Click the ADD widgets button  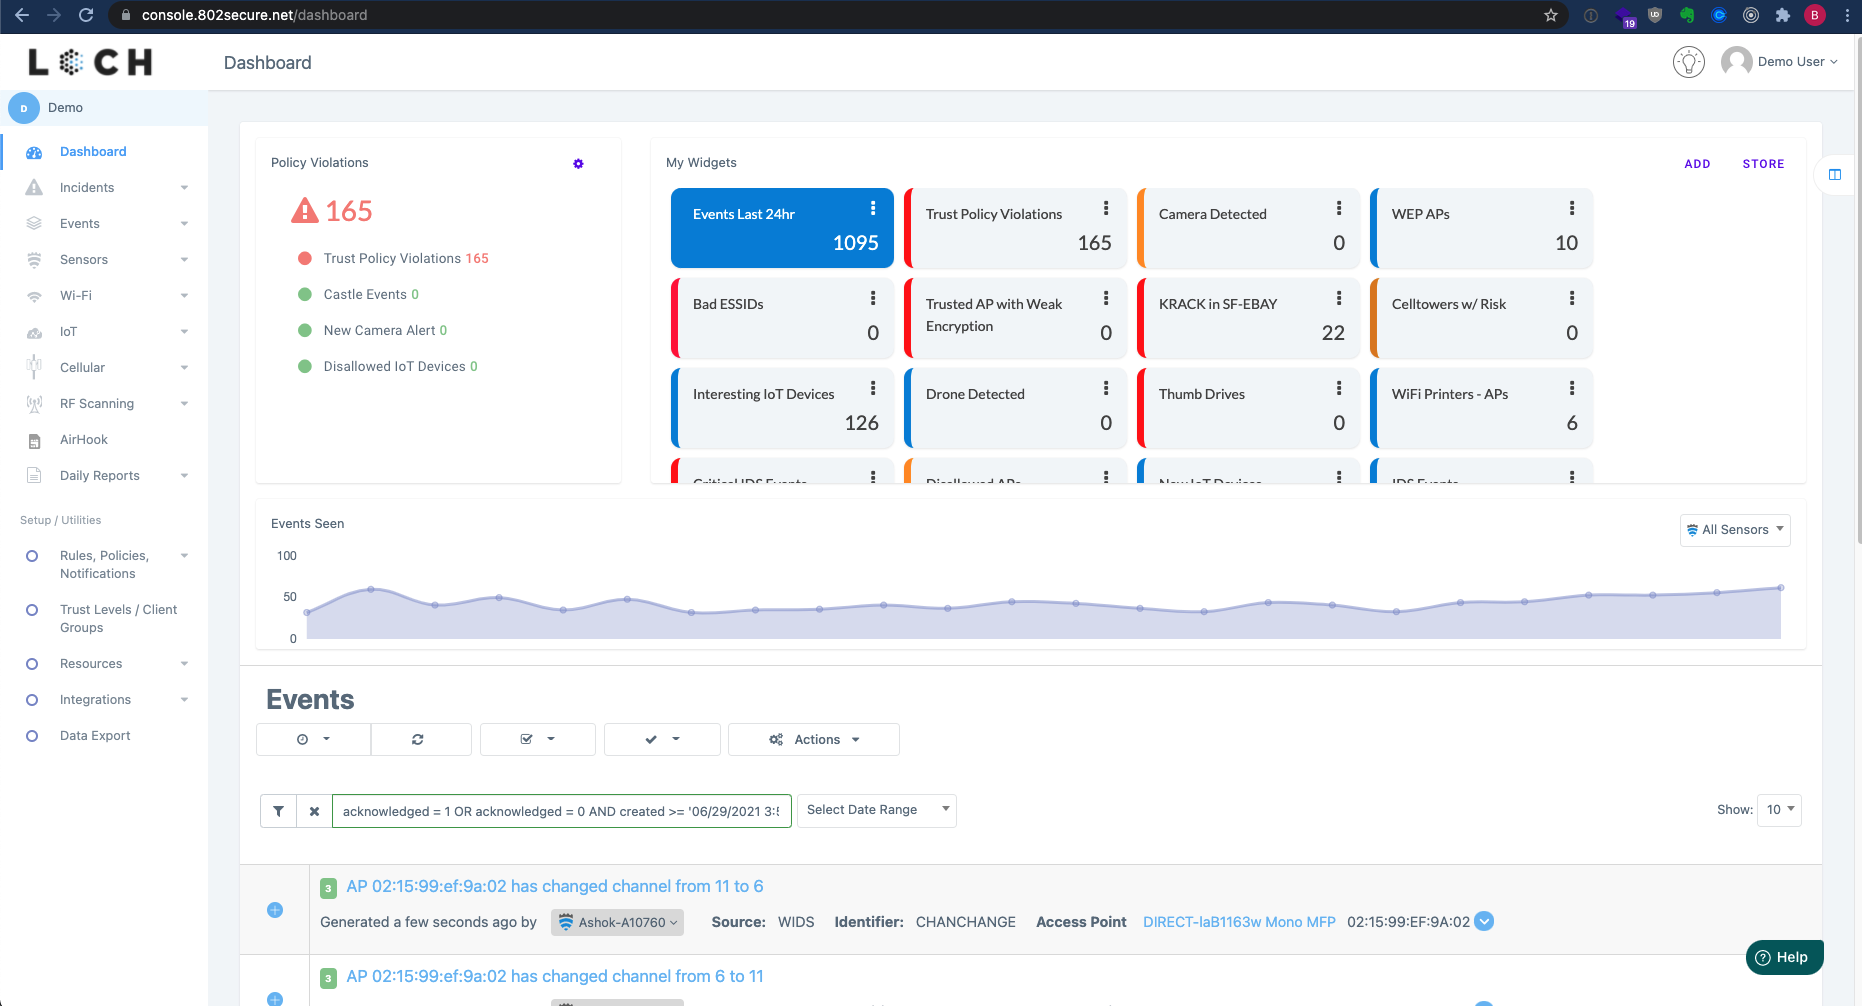(x=1697, y=164)
